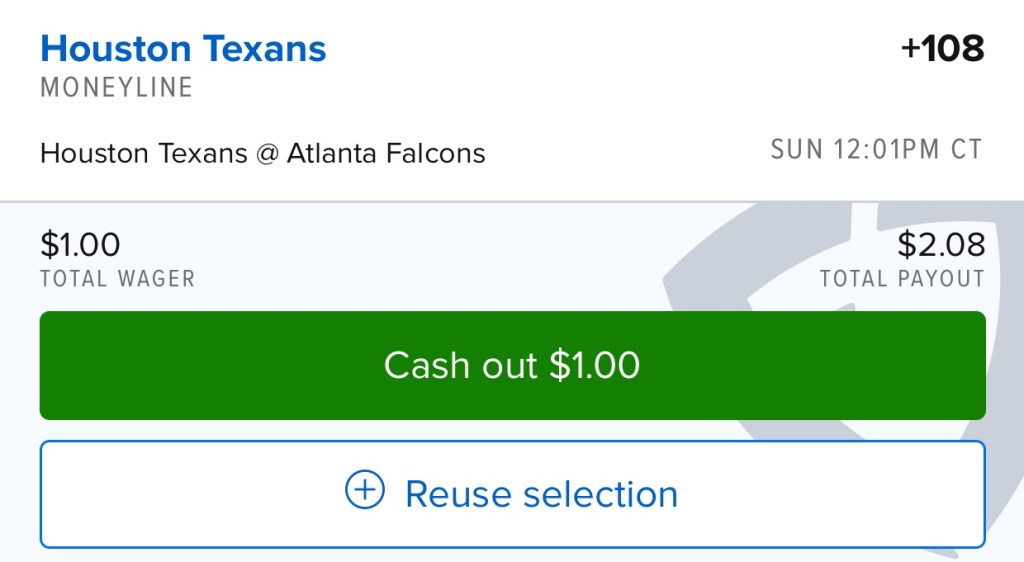The width and height of the screenshot is (1024, 562).
Task: Click the MONEYLINE bet type label
Action: 116,88
